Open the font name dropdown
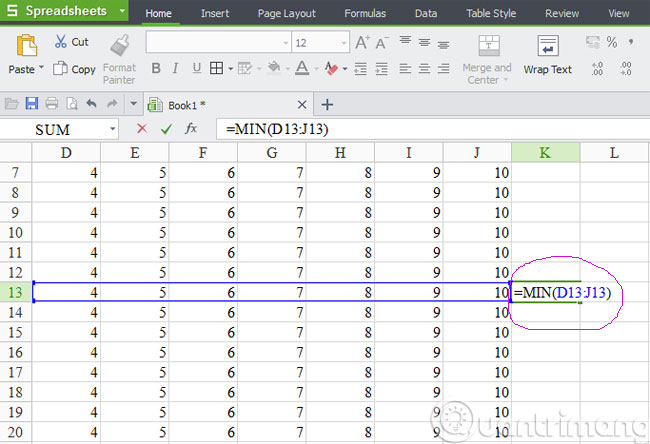This screenshot has width=650, height=444. [x=286, y=43]
